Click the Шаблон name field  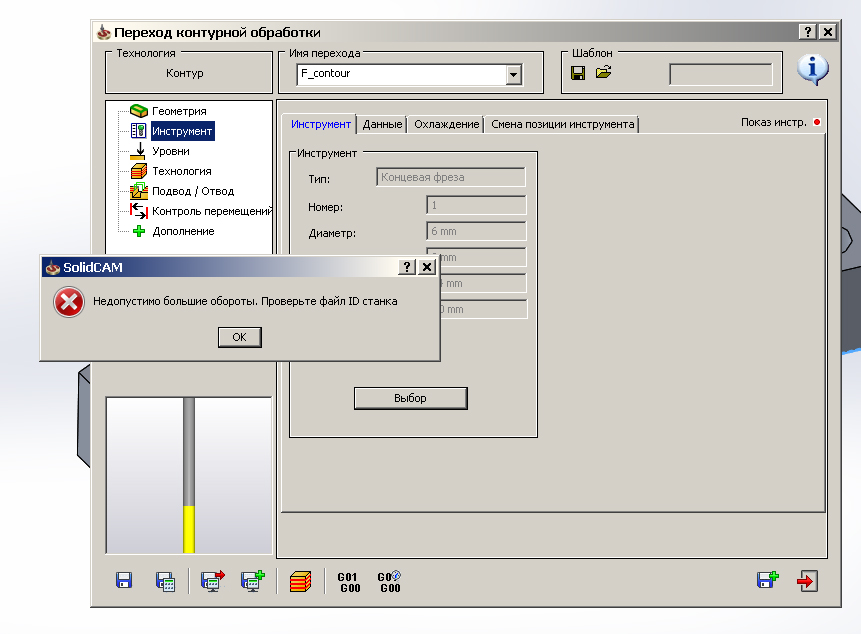720,75
